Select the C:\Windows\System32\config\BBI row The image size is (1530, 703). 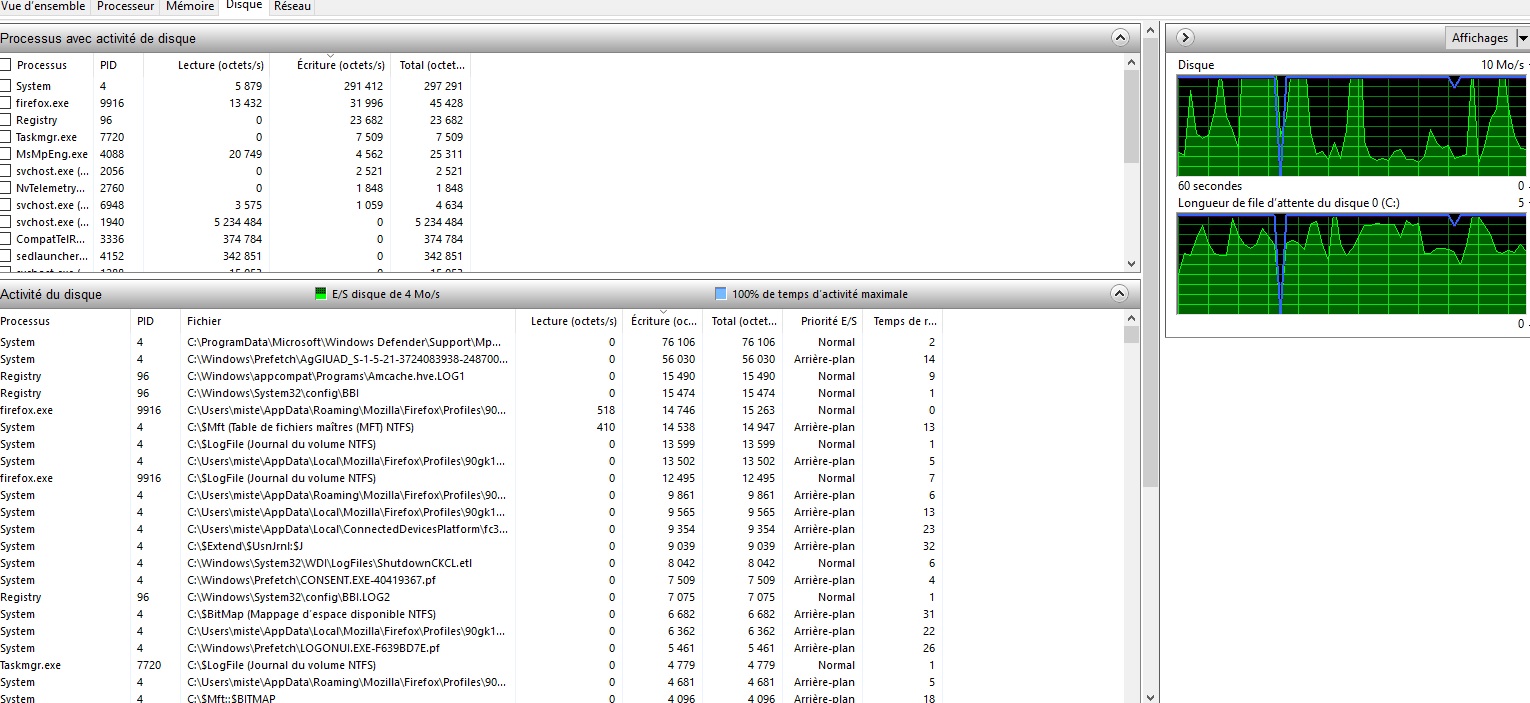coord(471,393)
